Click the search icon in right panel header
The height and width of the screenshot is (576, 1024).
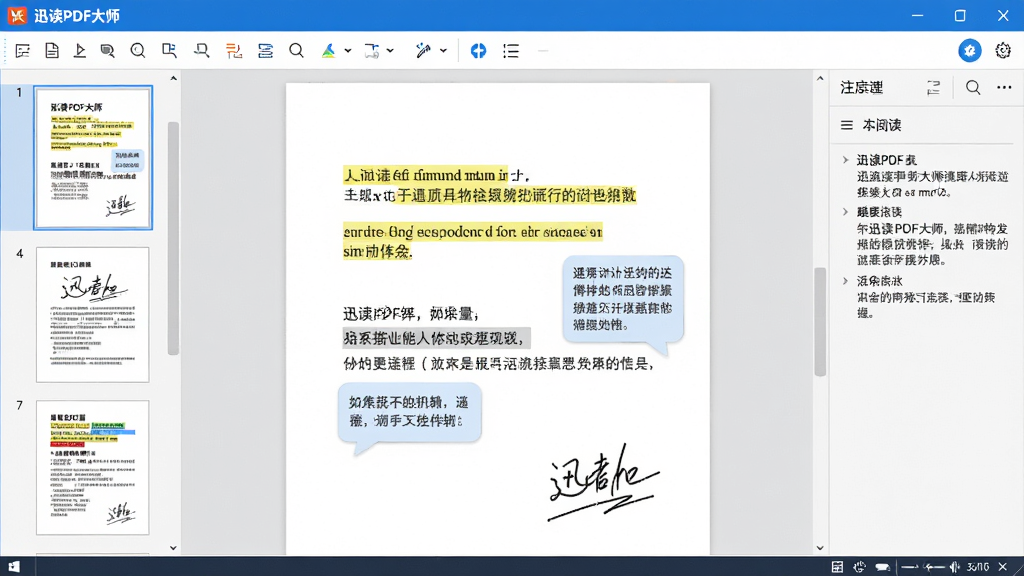point(973,88)
